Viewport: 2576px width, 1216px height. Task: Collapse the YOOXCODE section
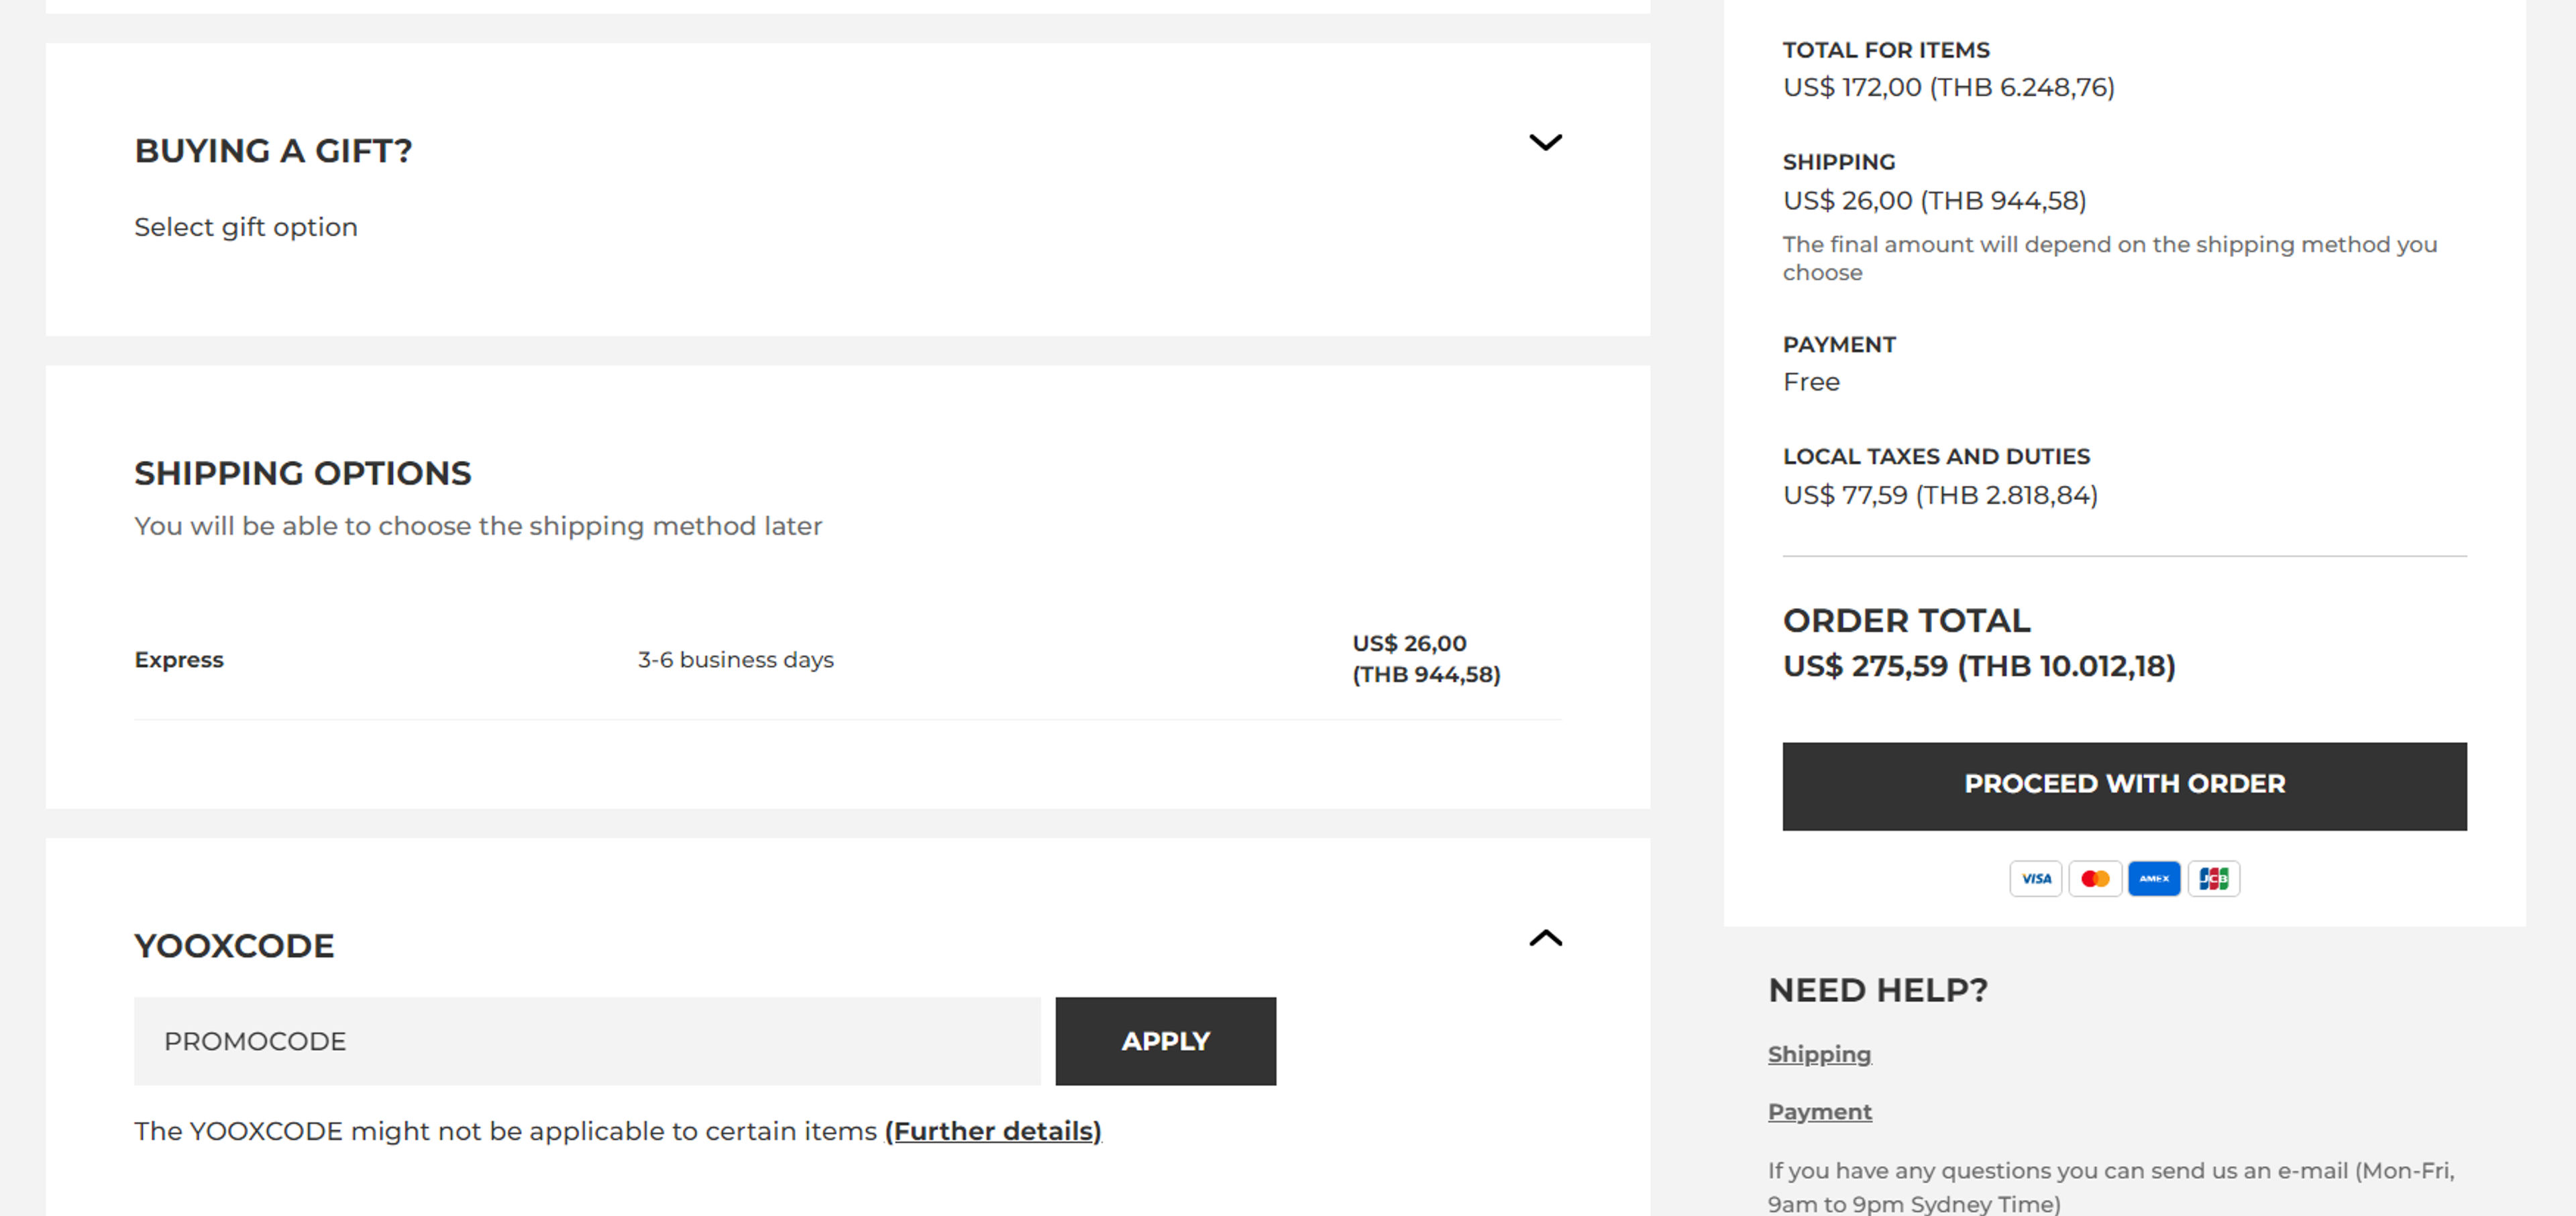click(1545, 938)
